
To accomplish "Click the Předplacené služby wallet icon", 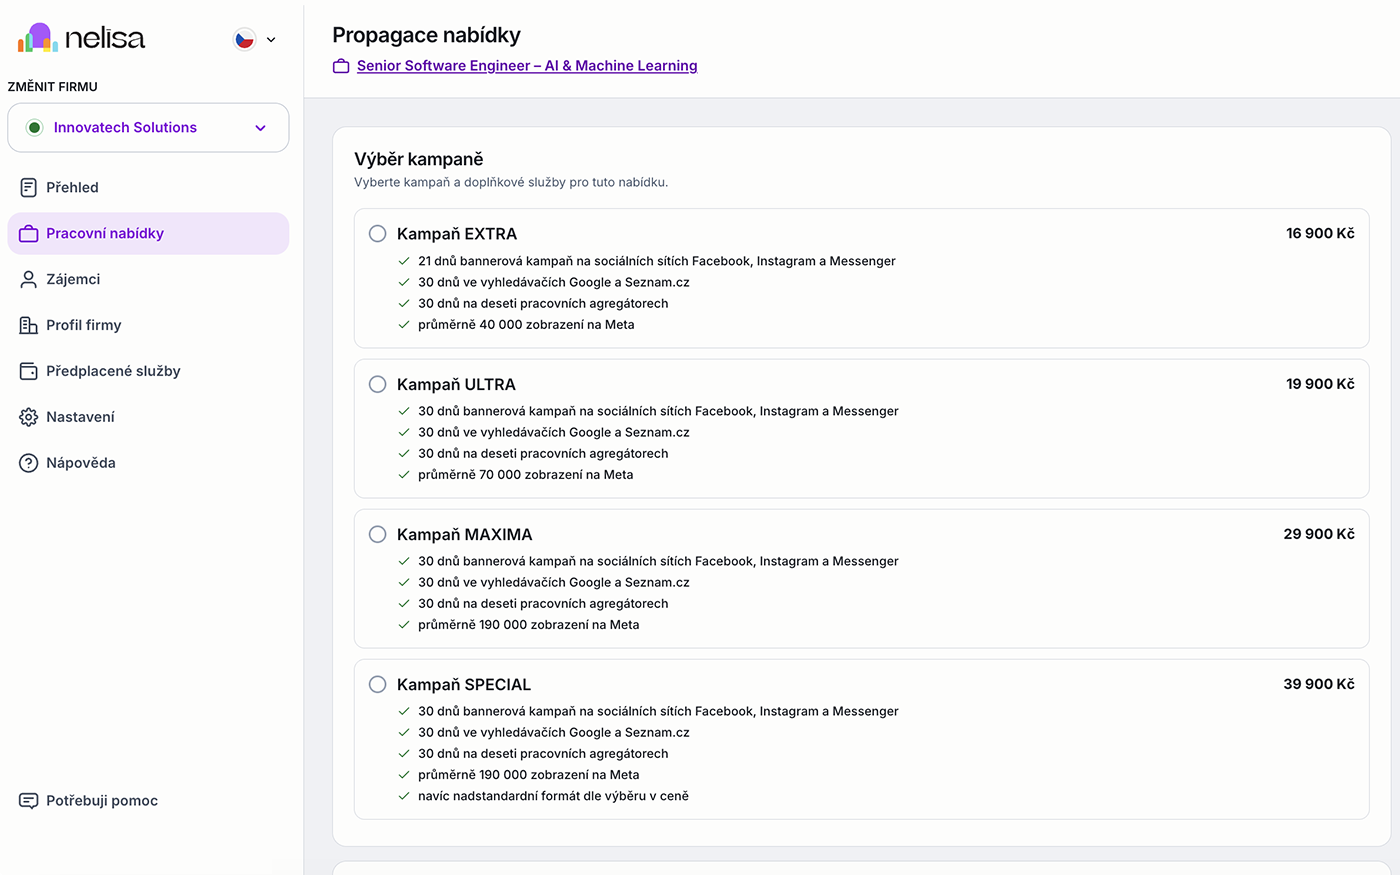I will click(29, 371).
